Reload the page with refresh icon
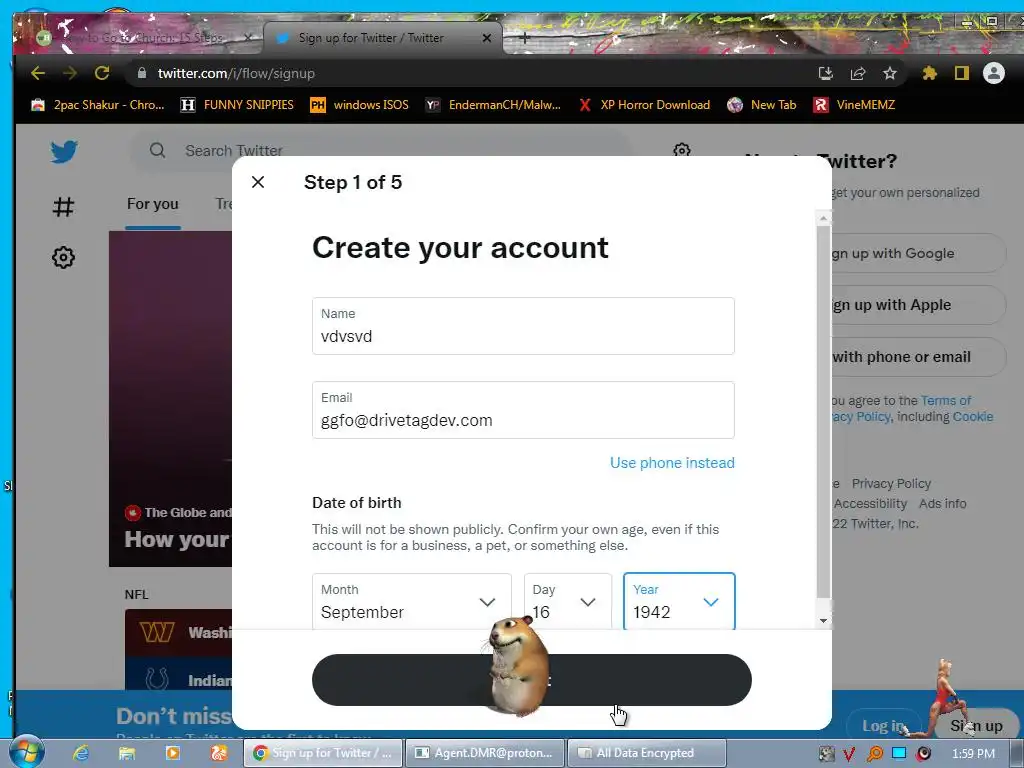1024x768 pixels. pos(102,73)
